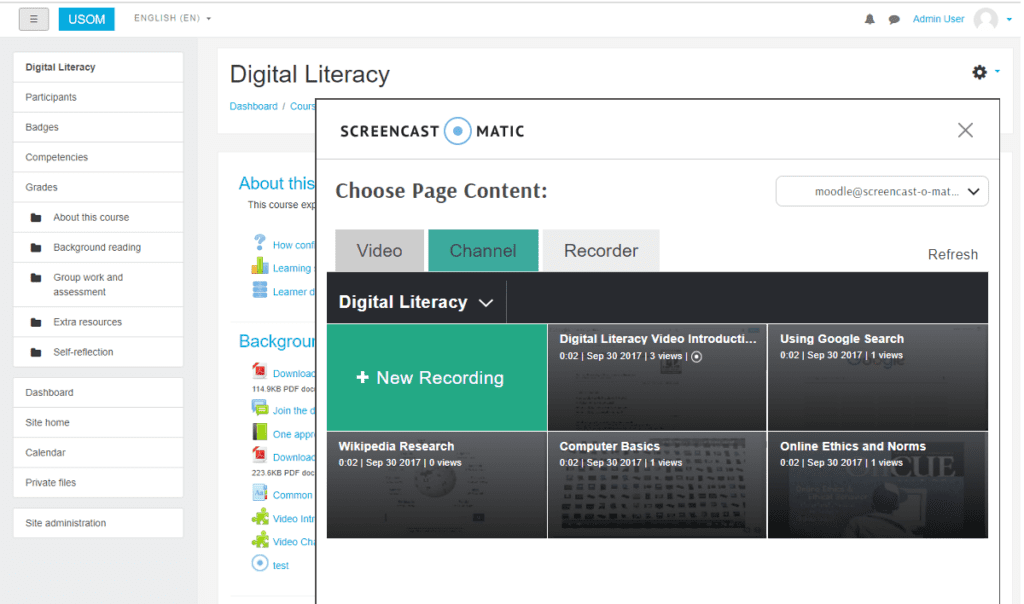This screenshot has height=604, width=1024.
Task: Open Participants in the sidebar
Action: 98,97
